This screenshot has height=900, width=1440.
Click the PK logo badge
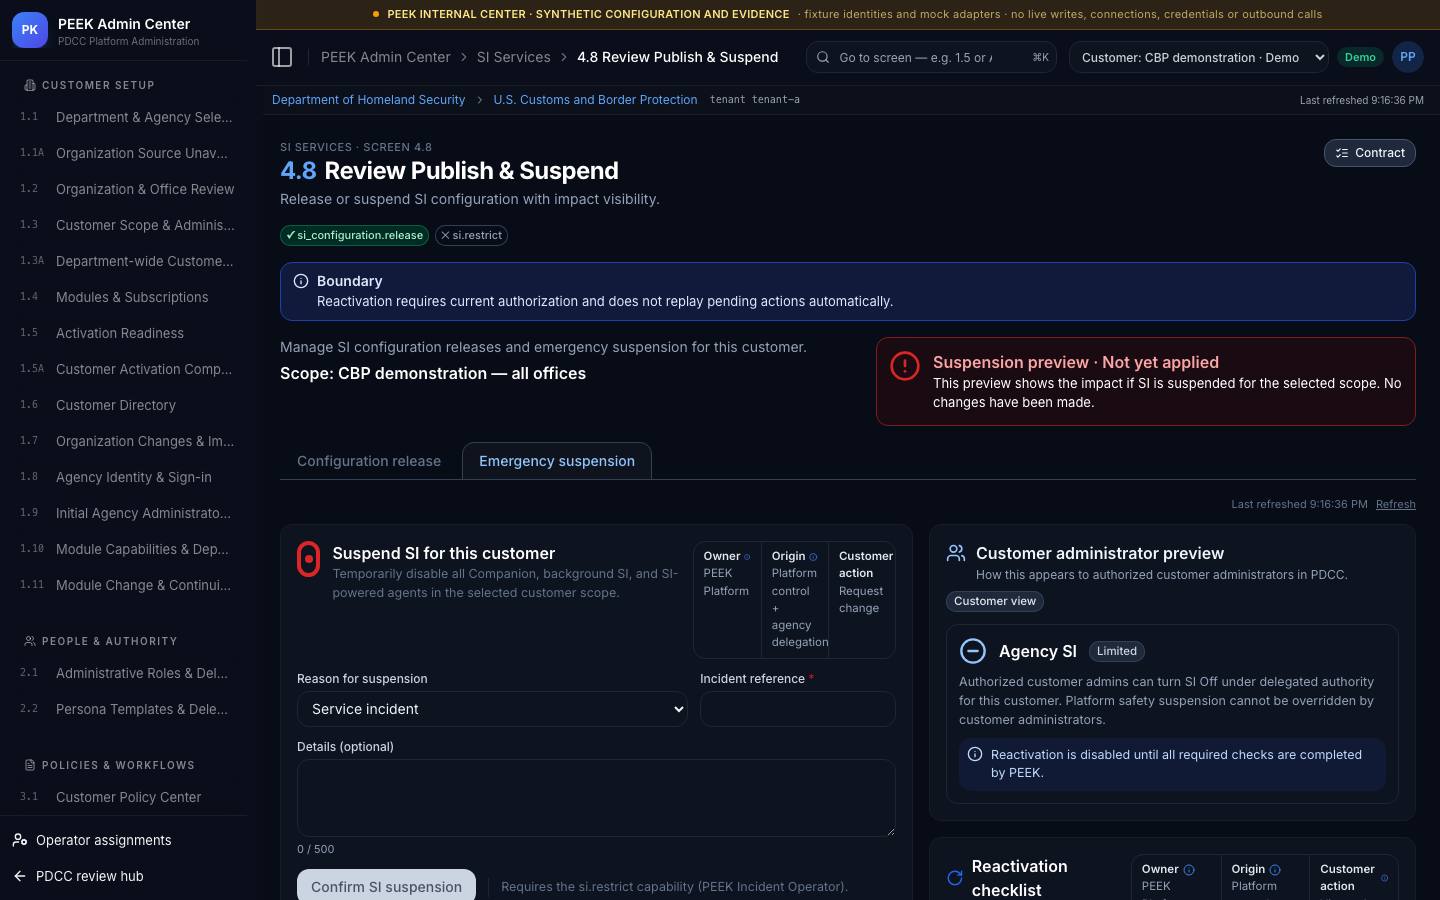(x=30, y=30)
